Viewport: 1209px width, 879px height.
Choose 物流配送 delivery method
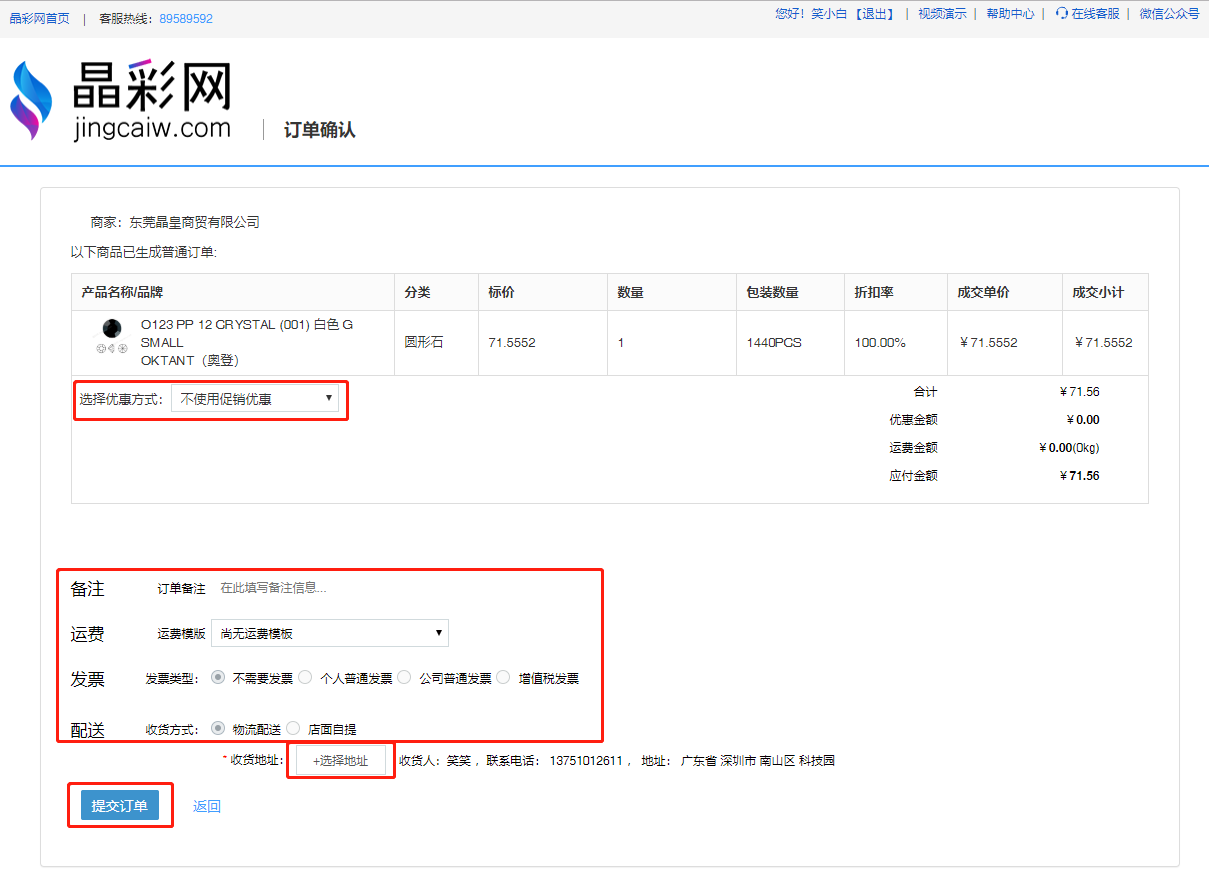point(218,728)
